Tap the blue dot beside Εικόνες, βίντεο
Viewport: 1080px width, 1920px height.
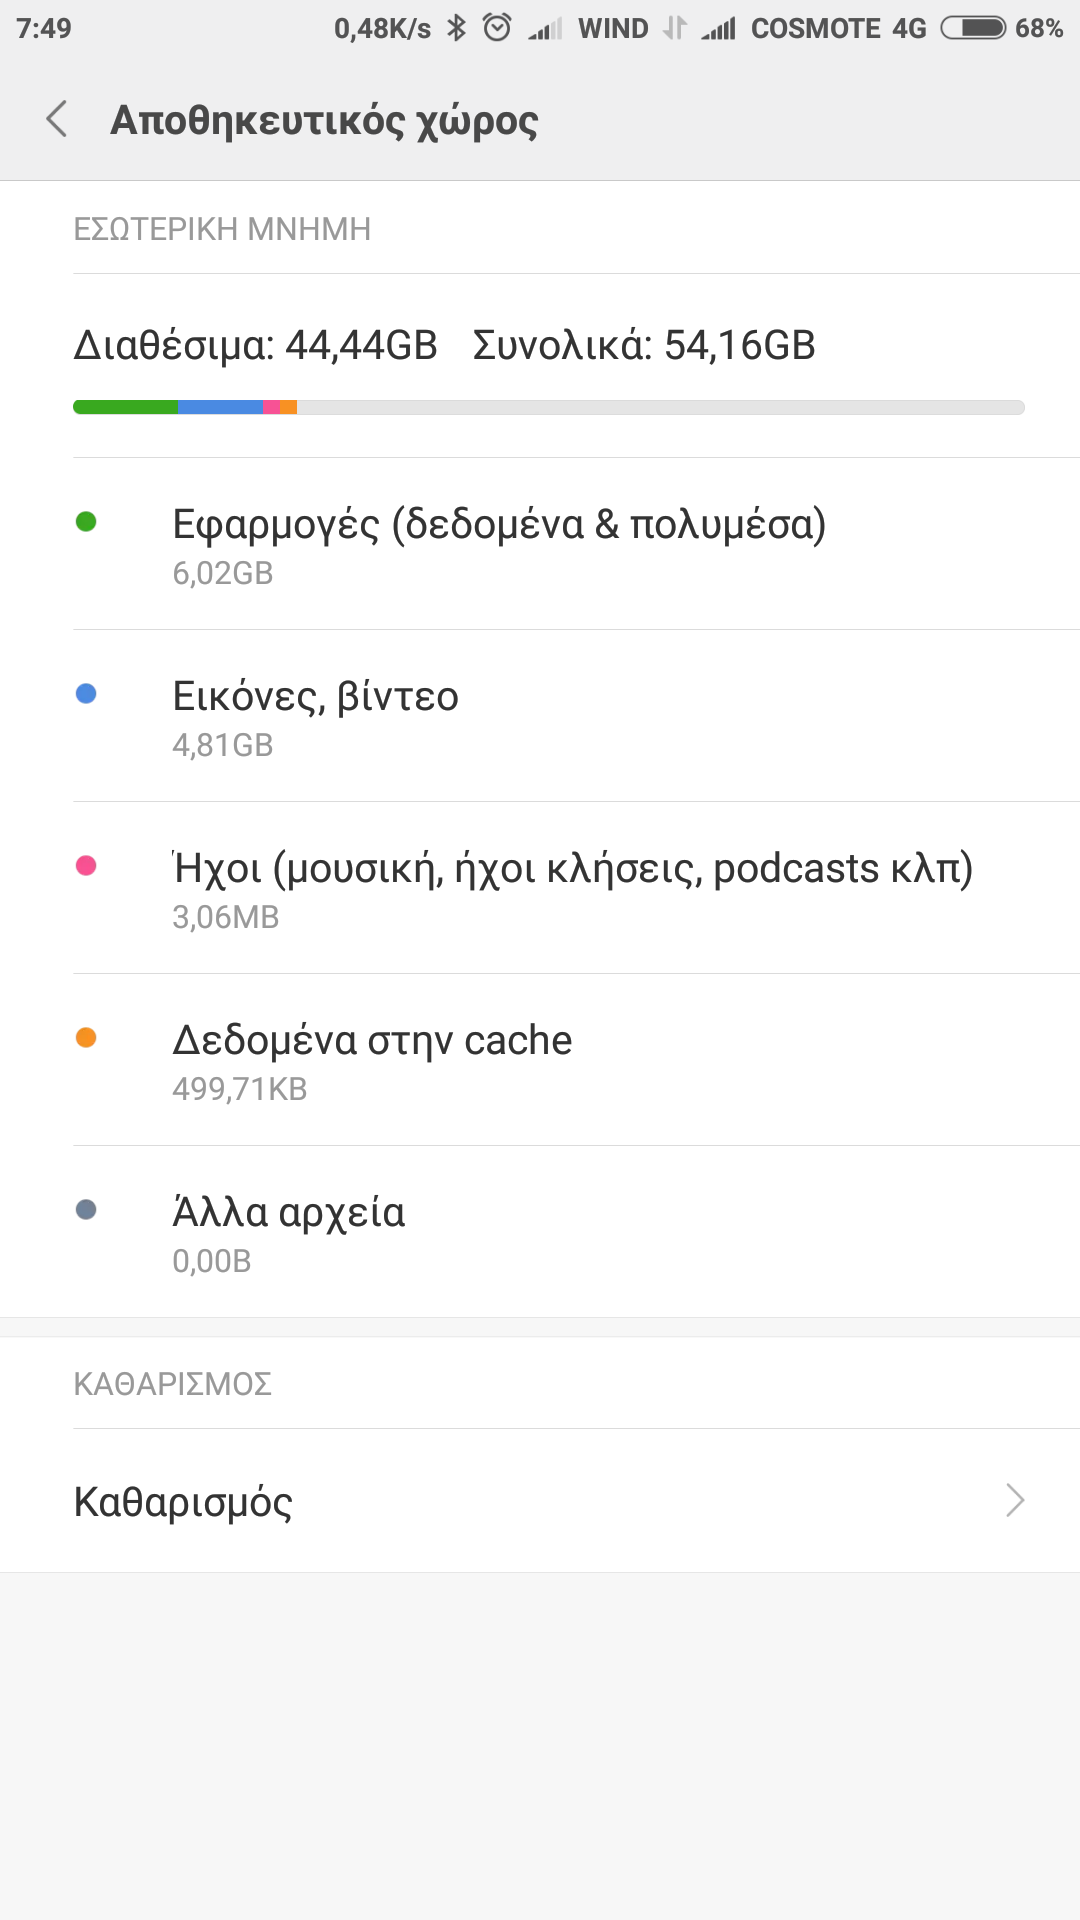tap(86, 693)
